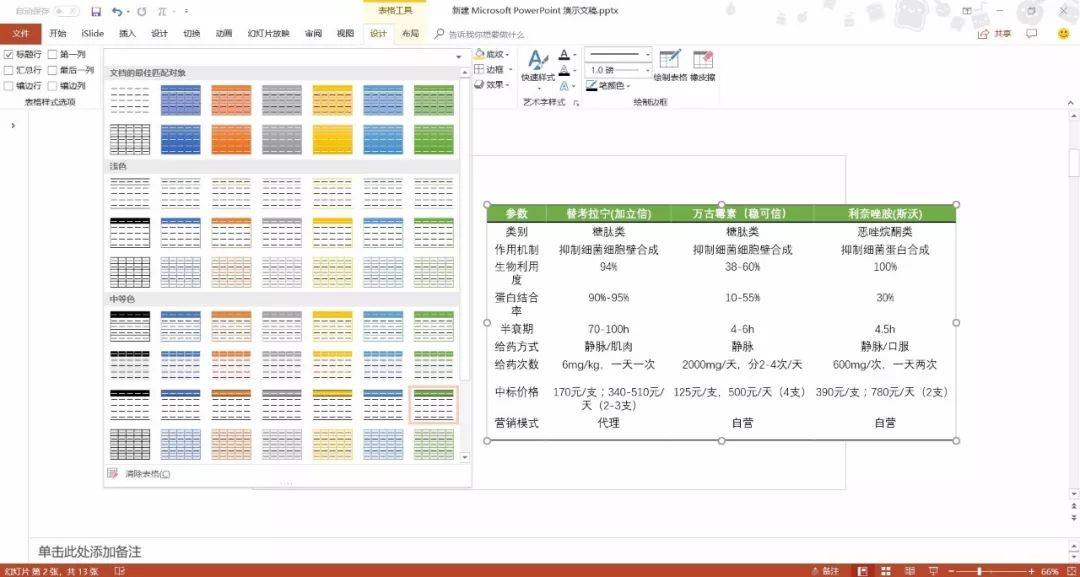Check the First Column (第一列) checkbox

point(52,54)
